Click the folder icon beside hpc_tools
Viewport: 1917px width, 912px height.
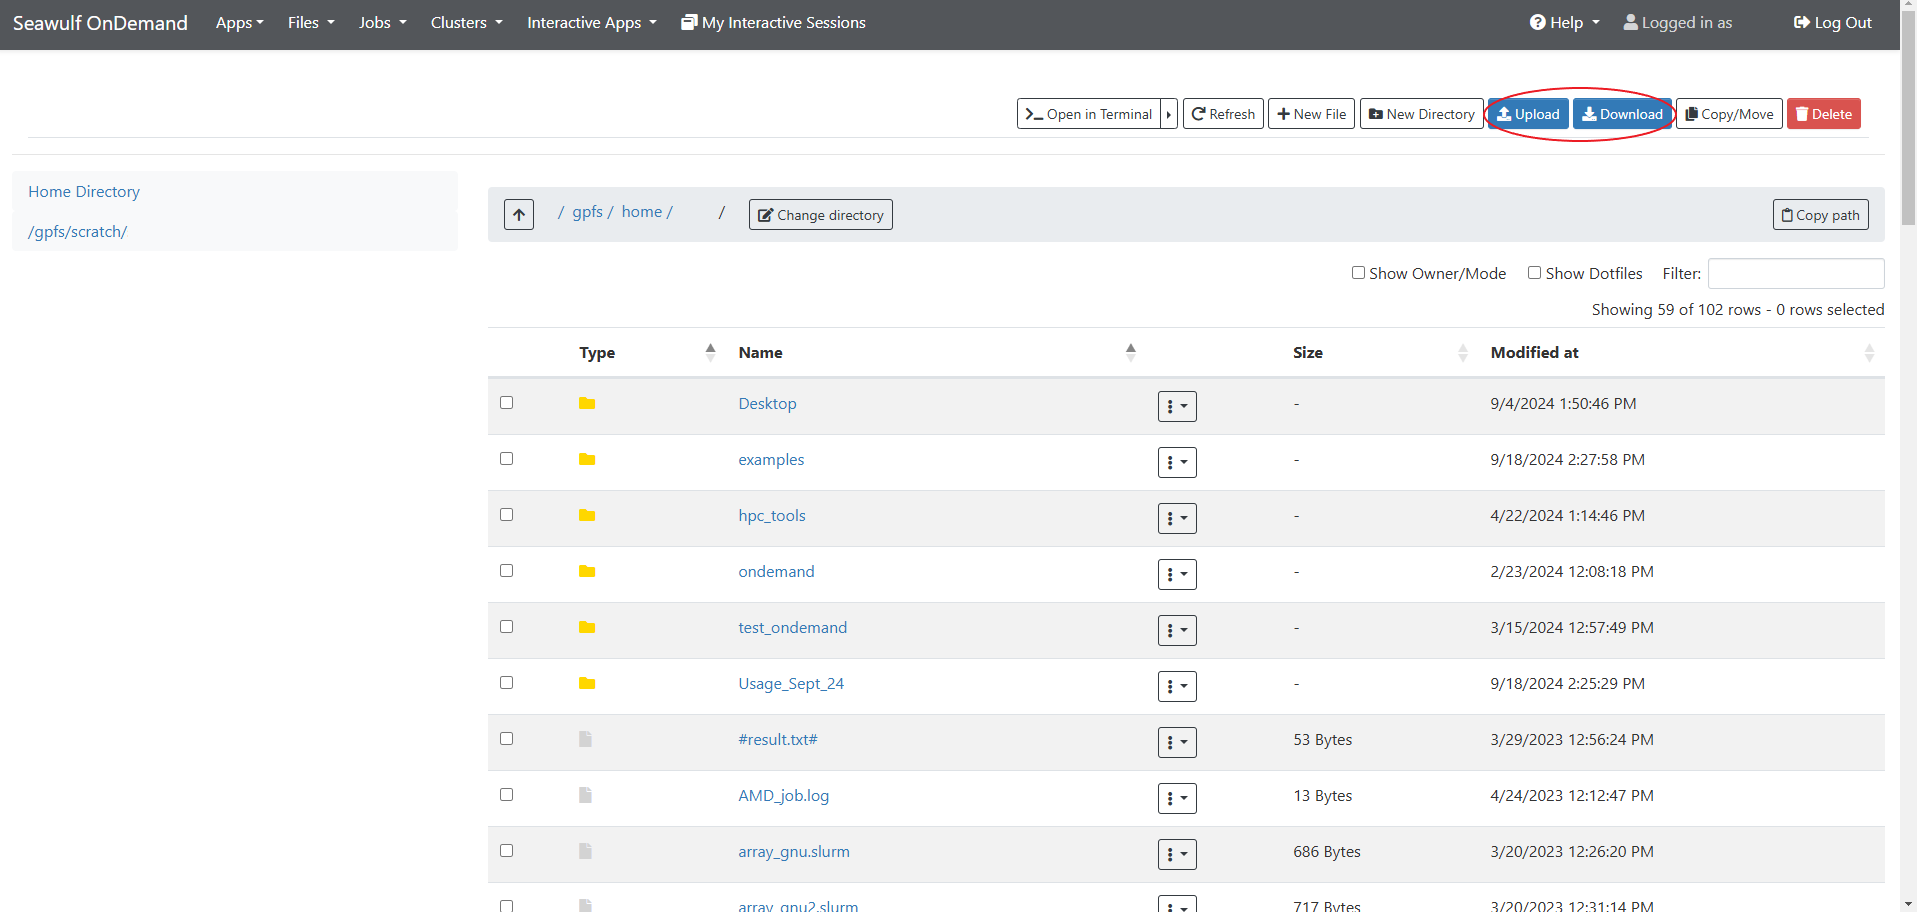click(587, 515)
